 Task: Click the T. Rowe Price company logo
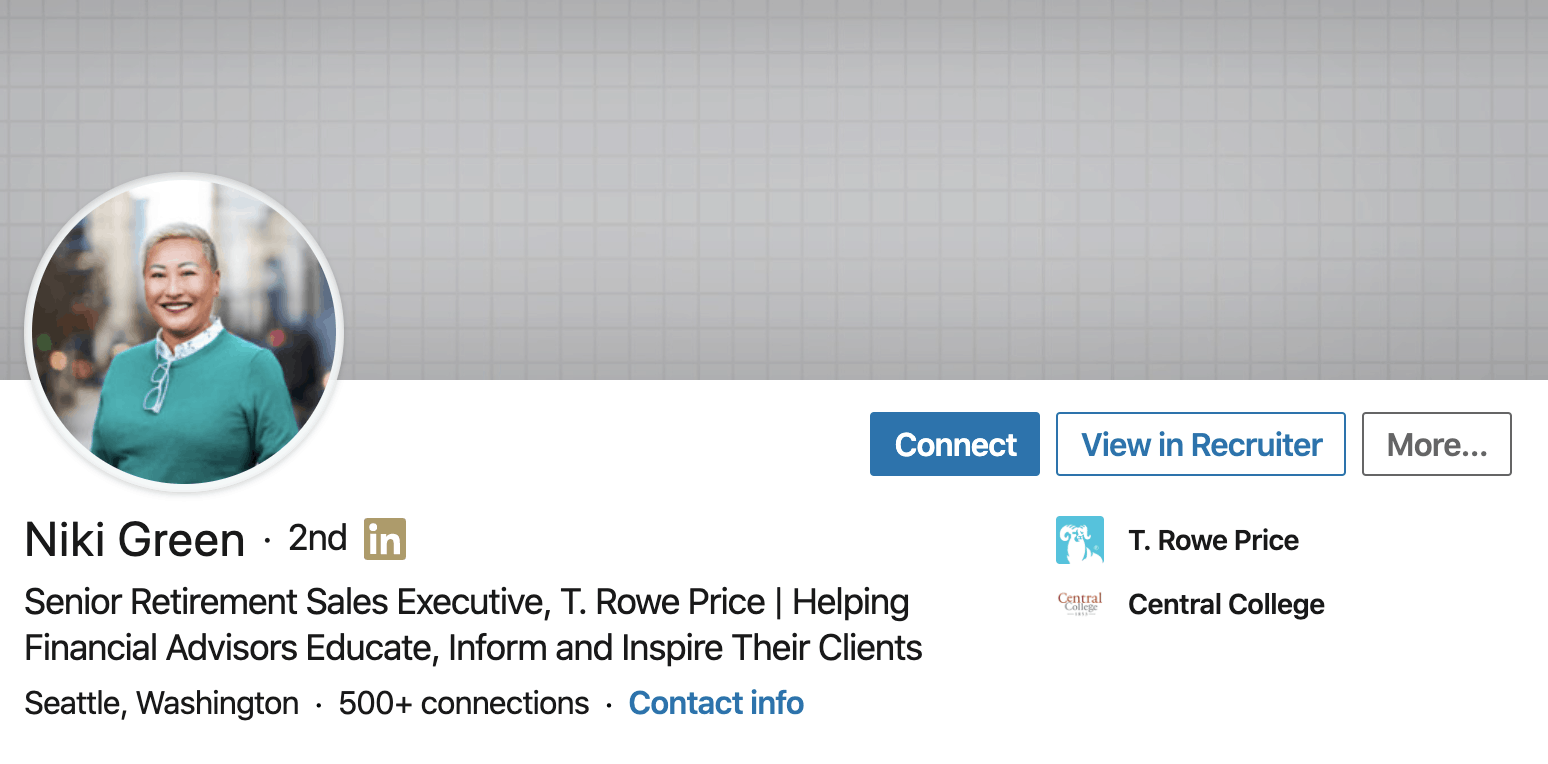coord(1080,540)
